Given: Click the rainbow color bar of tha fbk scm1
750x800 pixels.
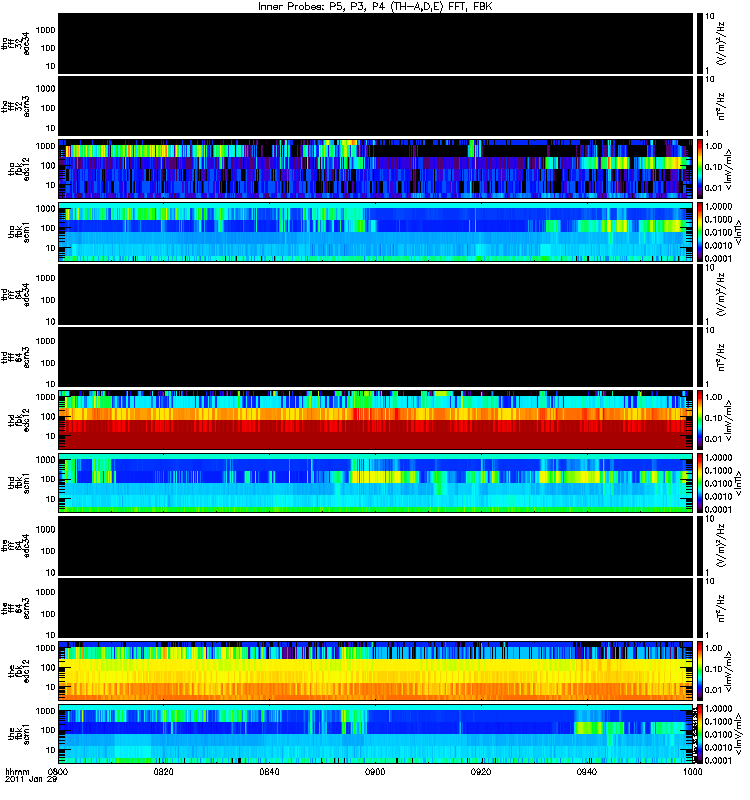Looking at the screenshot, I should pyautogui.click(x=699, y=232).
